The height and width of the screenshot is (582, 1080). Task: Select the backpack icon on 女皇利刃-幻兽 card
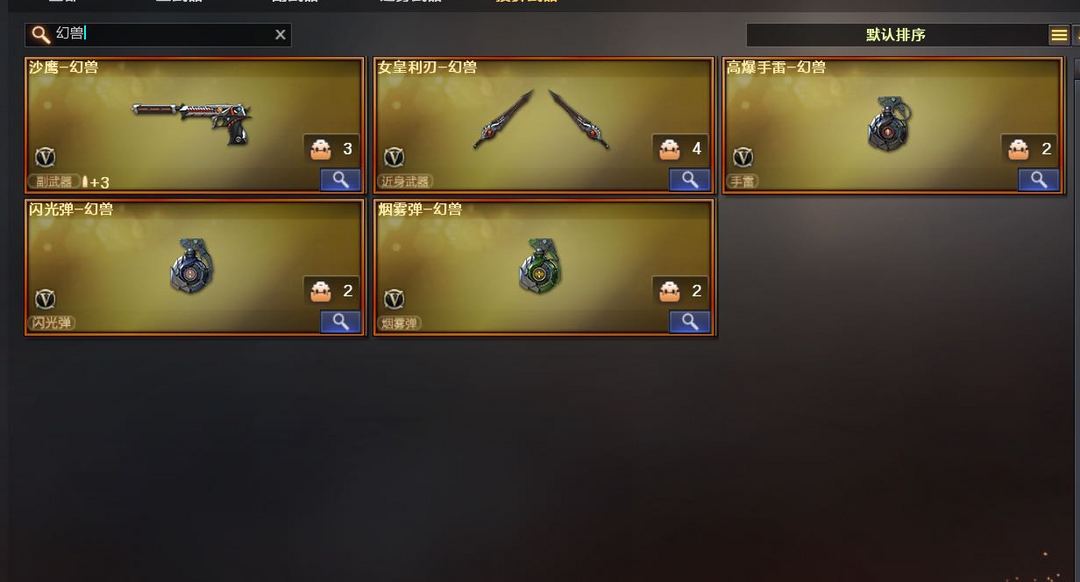[669, 149]
